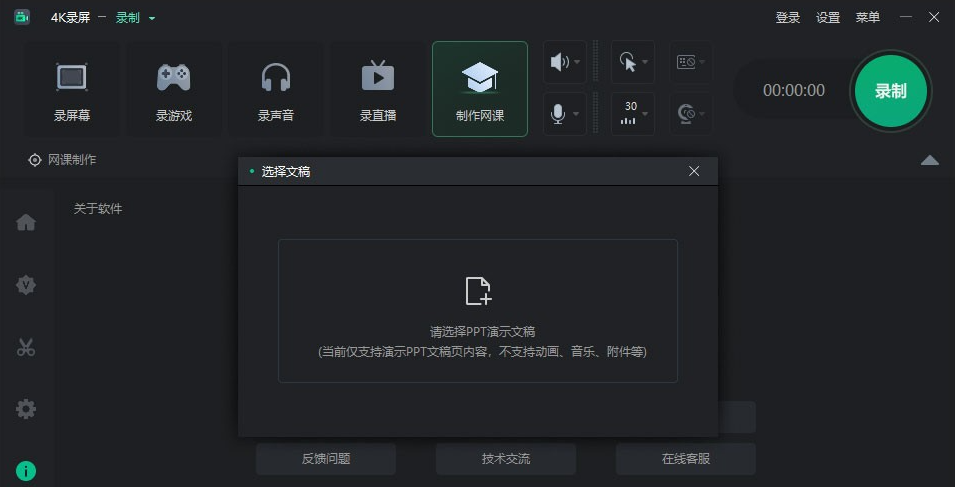Viewport: 955px width, 487px height.
Task: Click the VIP badge icon in sidebar
Action: click(26, 285)
